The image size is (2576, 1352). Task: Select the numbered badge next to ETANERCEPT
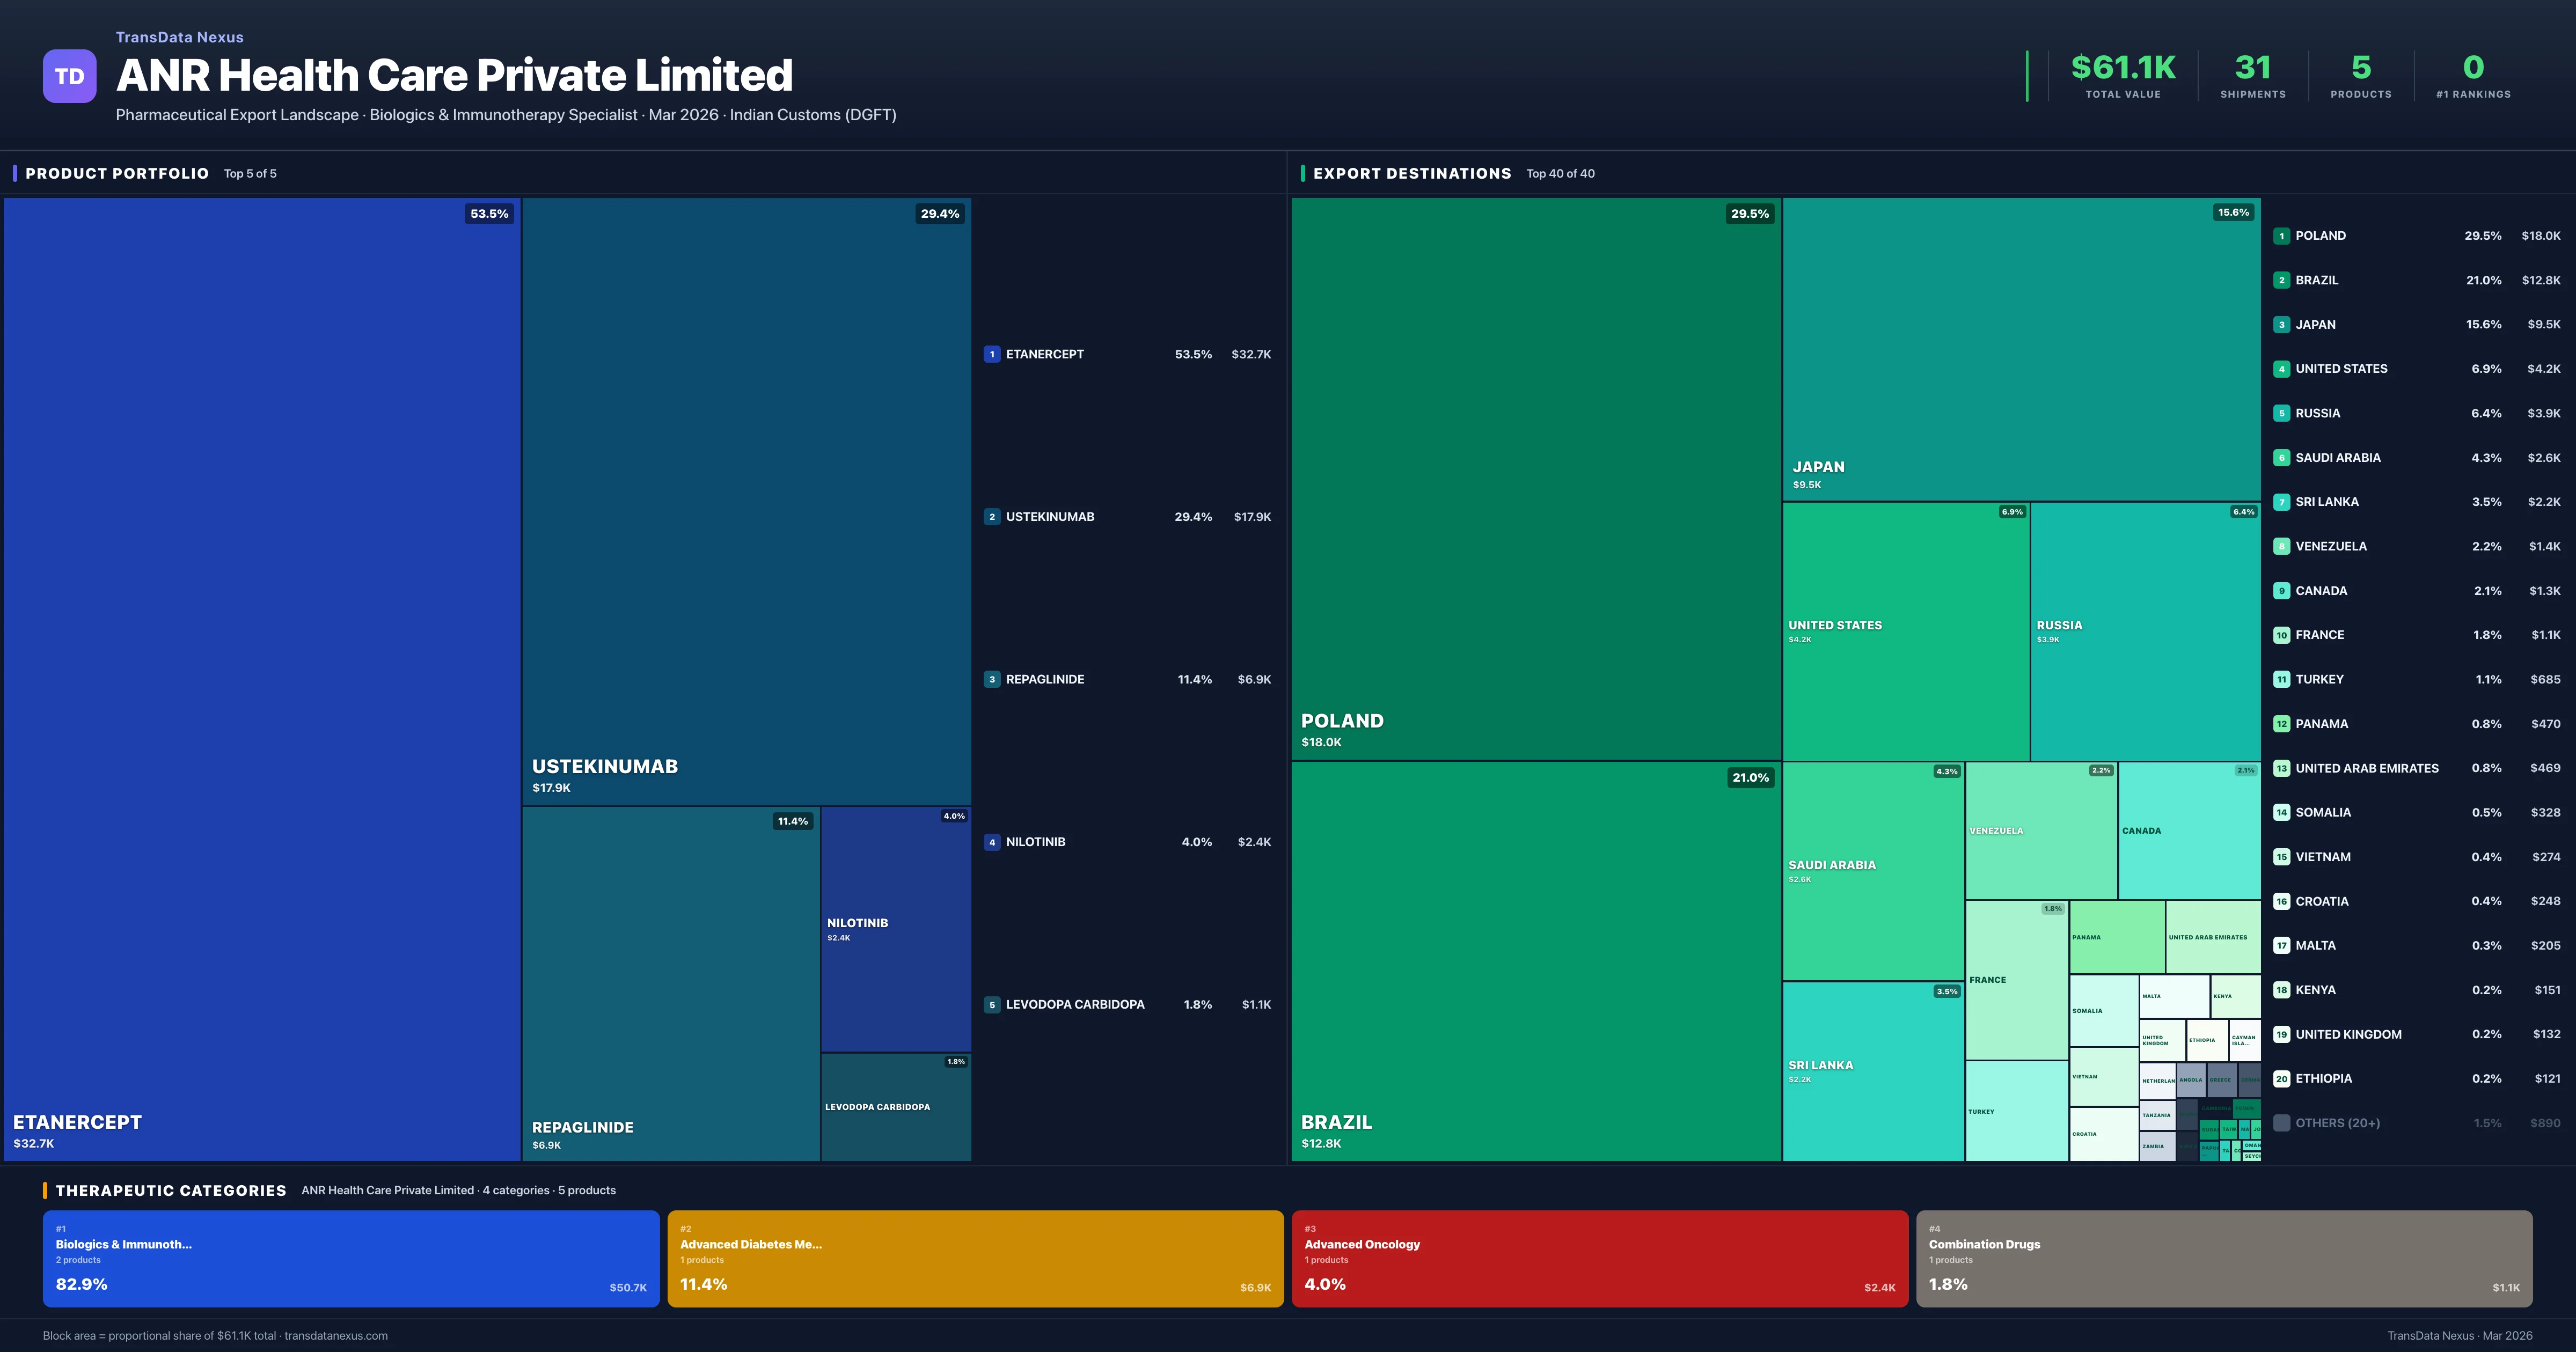click(992, 353)
